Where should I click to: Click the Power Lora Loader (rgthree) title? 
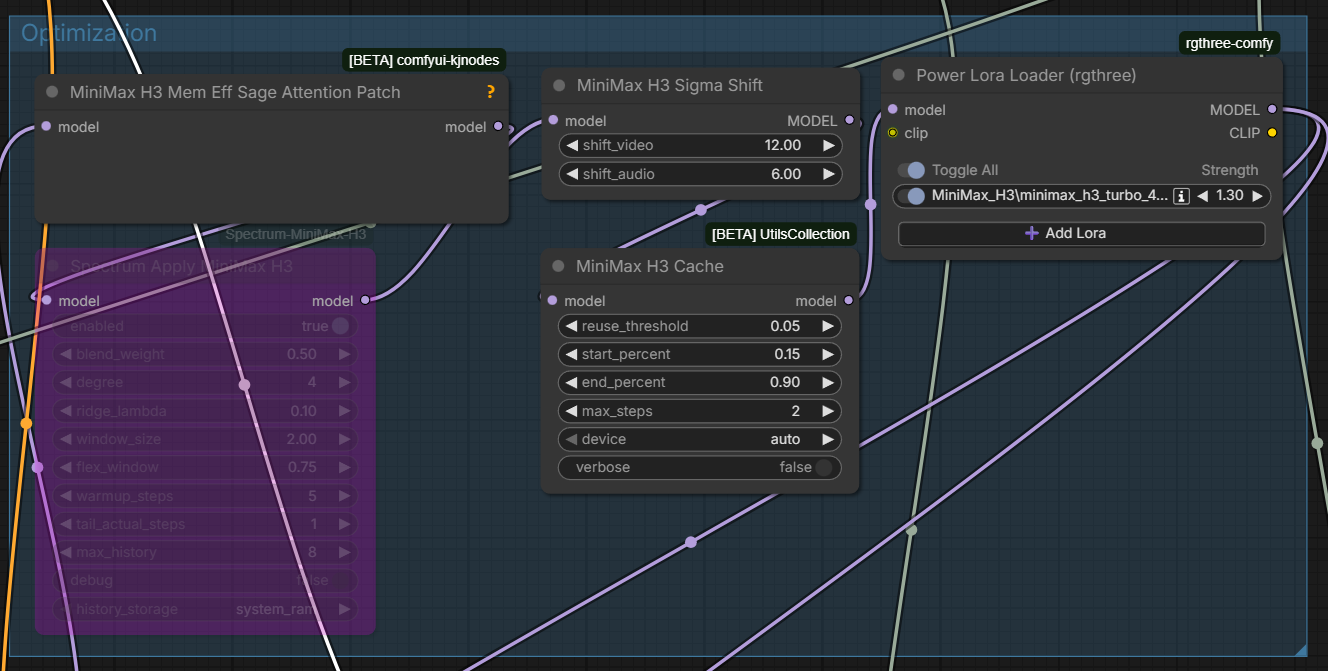click(x=1026, y=75)
